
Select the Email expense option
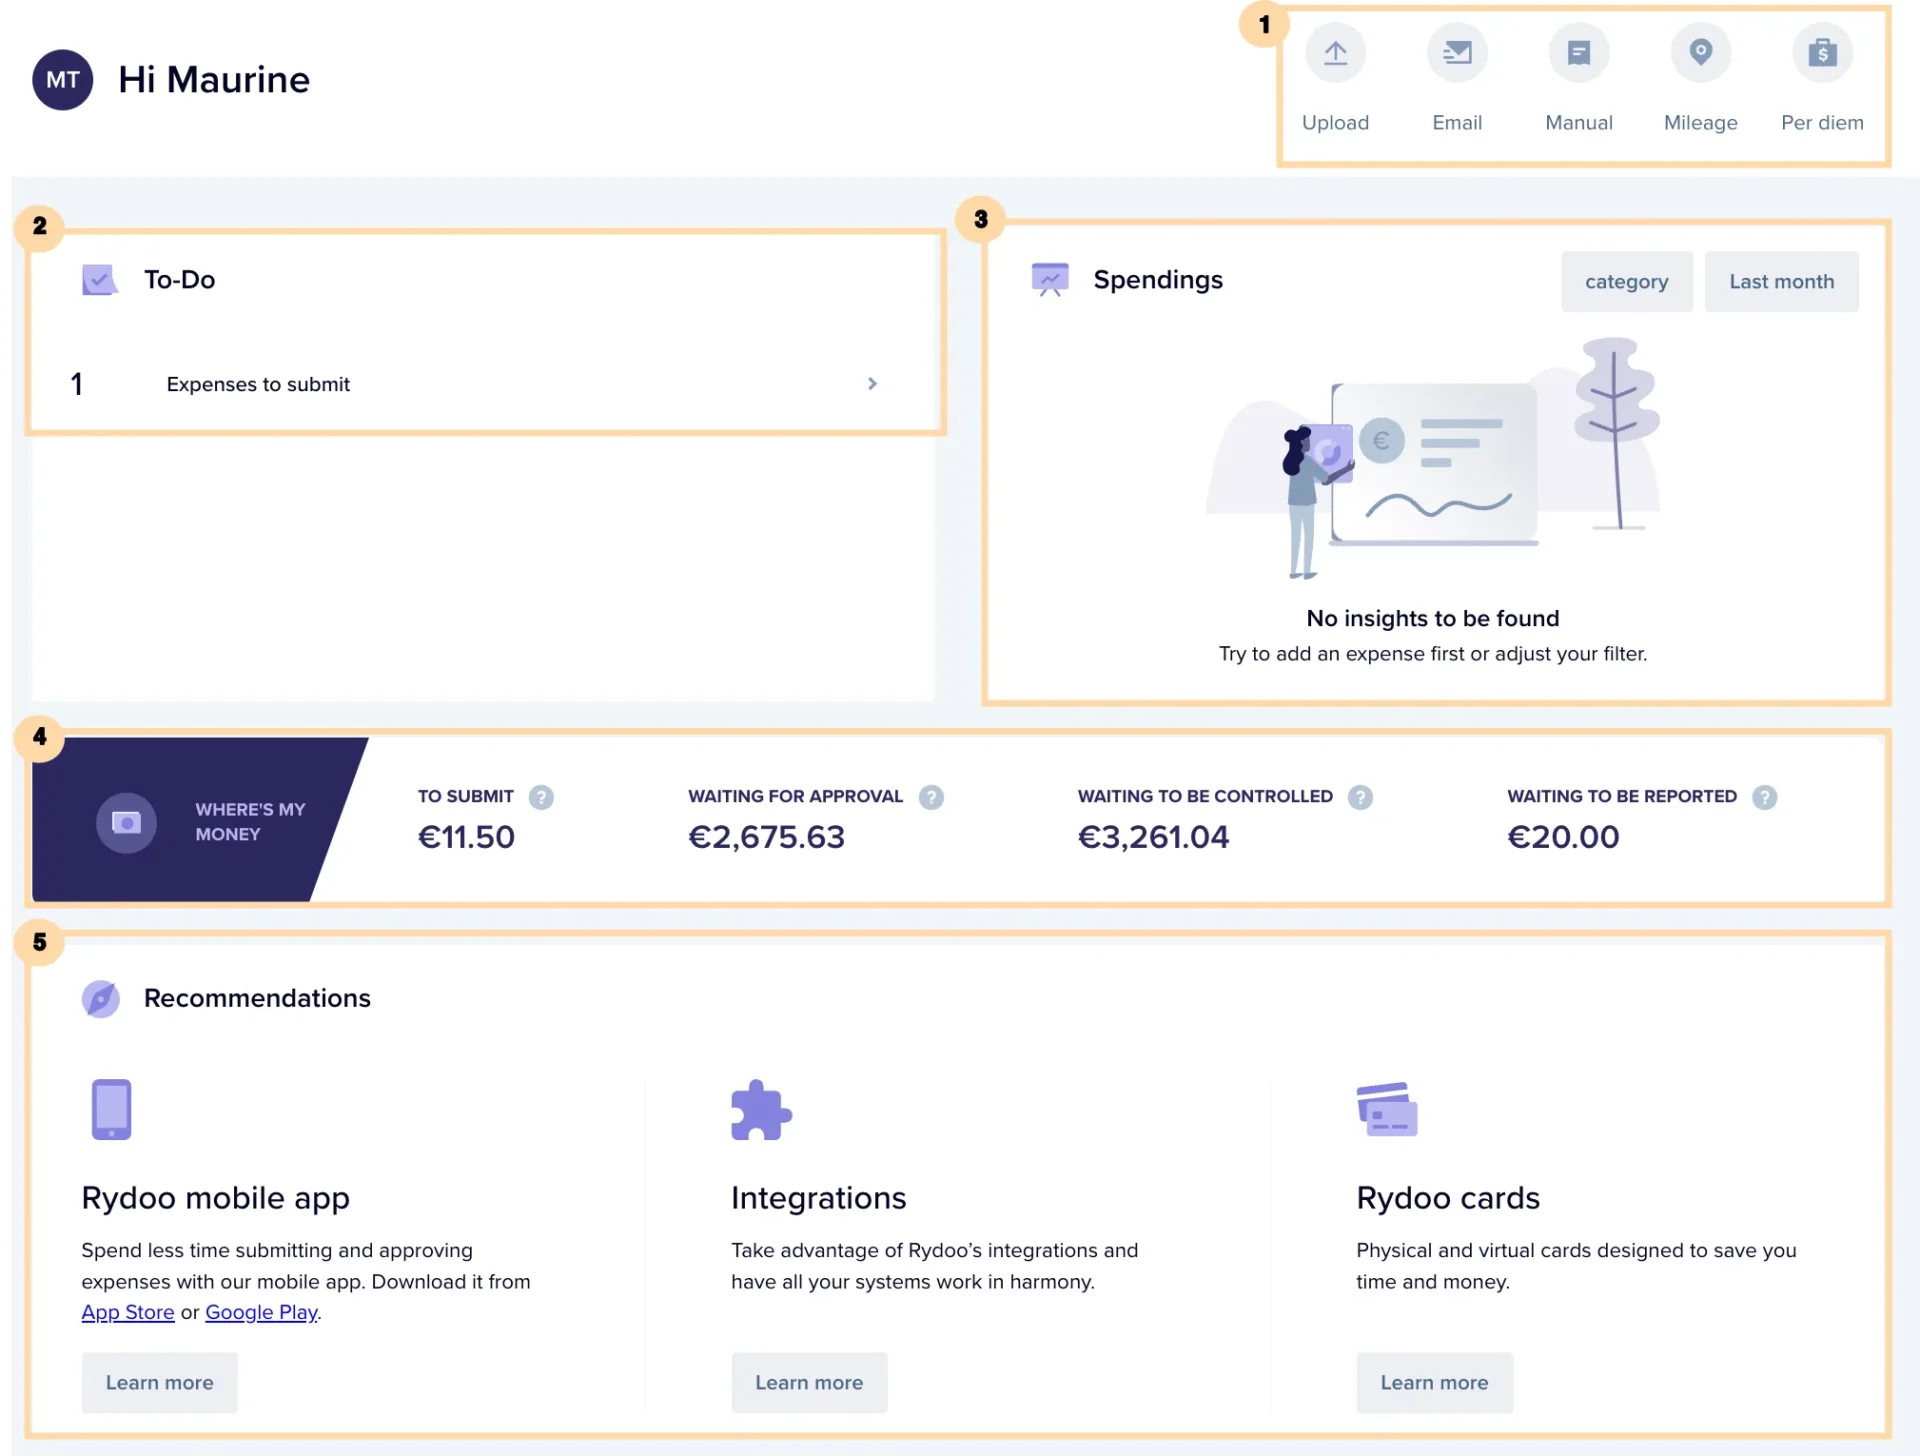1457,53
